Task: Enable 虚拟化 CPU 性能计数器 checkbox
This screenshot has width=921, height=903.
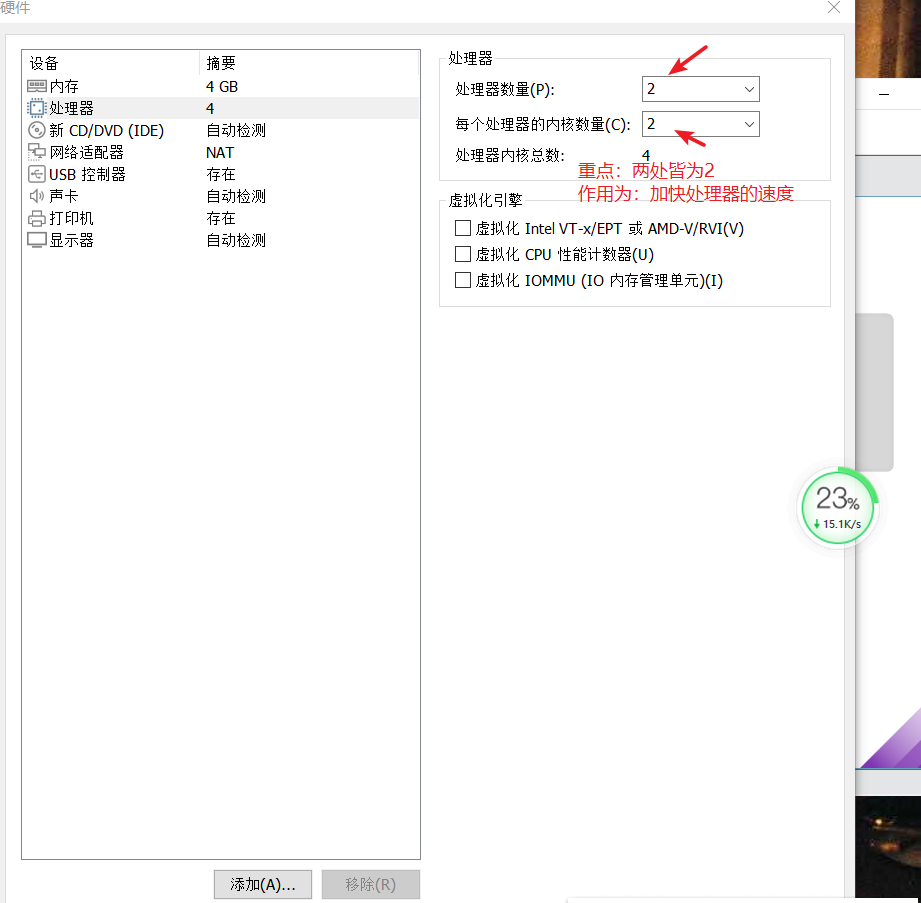Action: pos(463,254)
